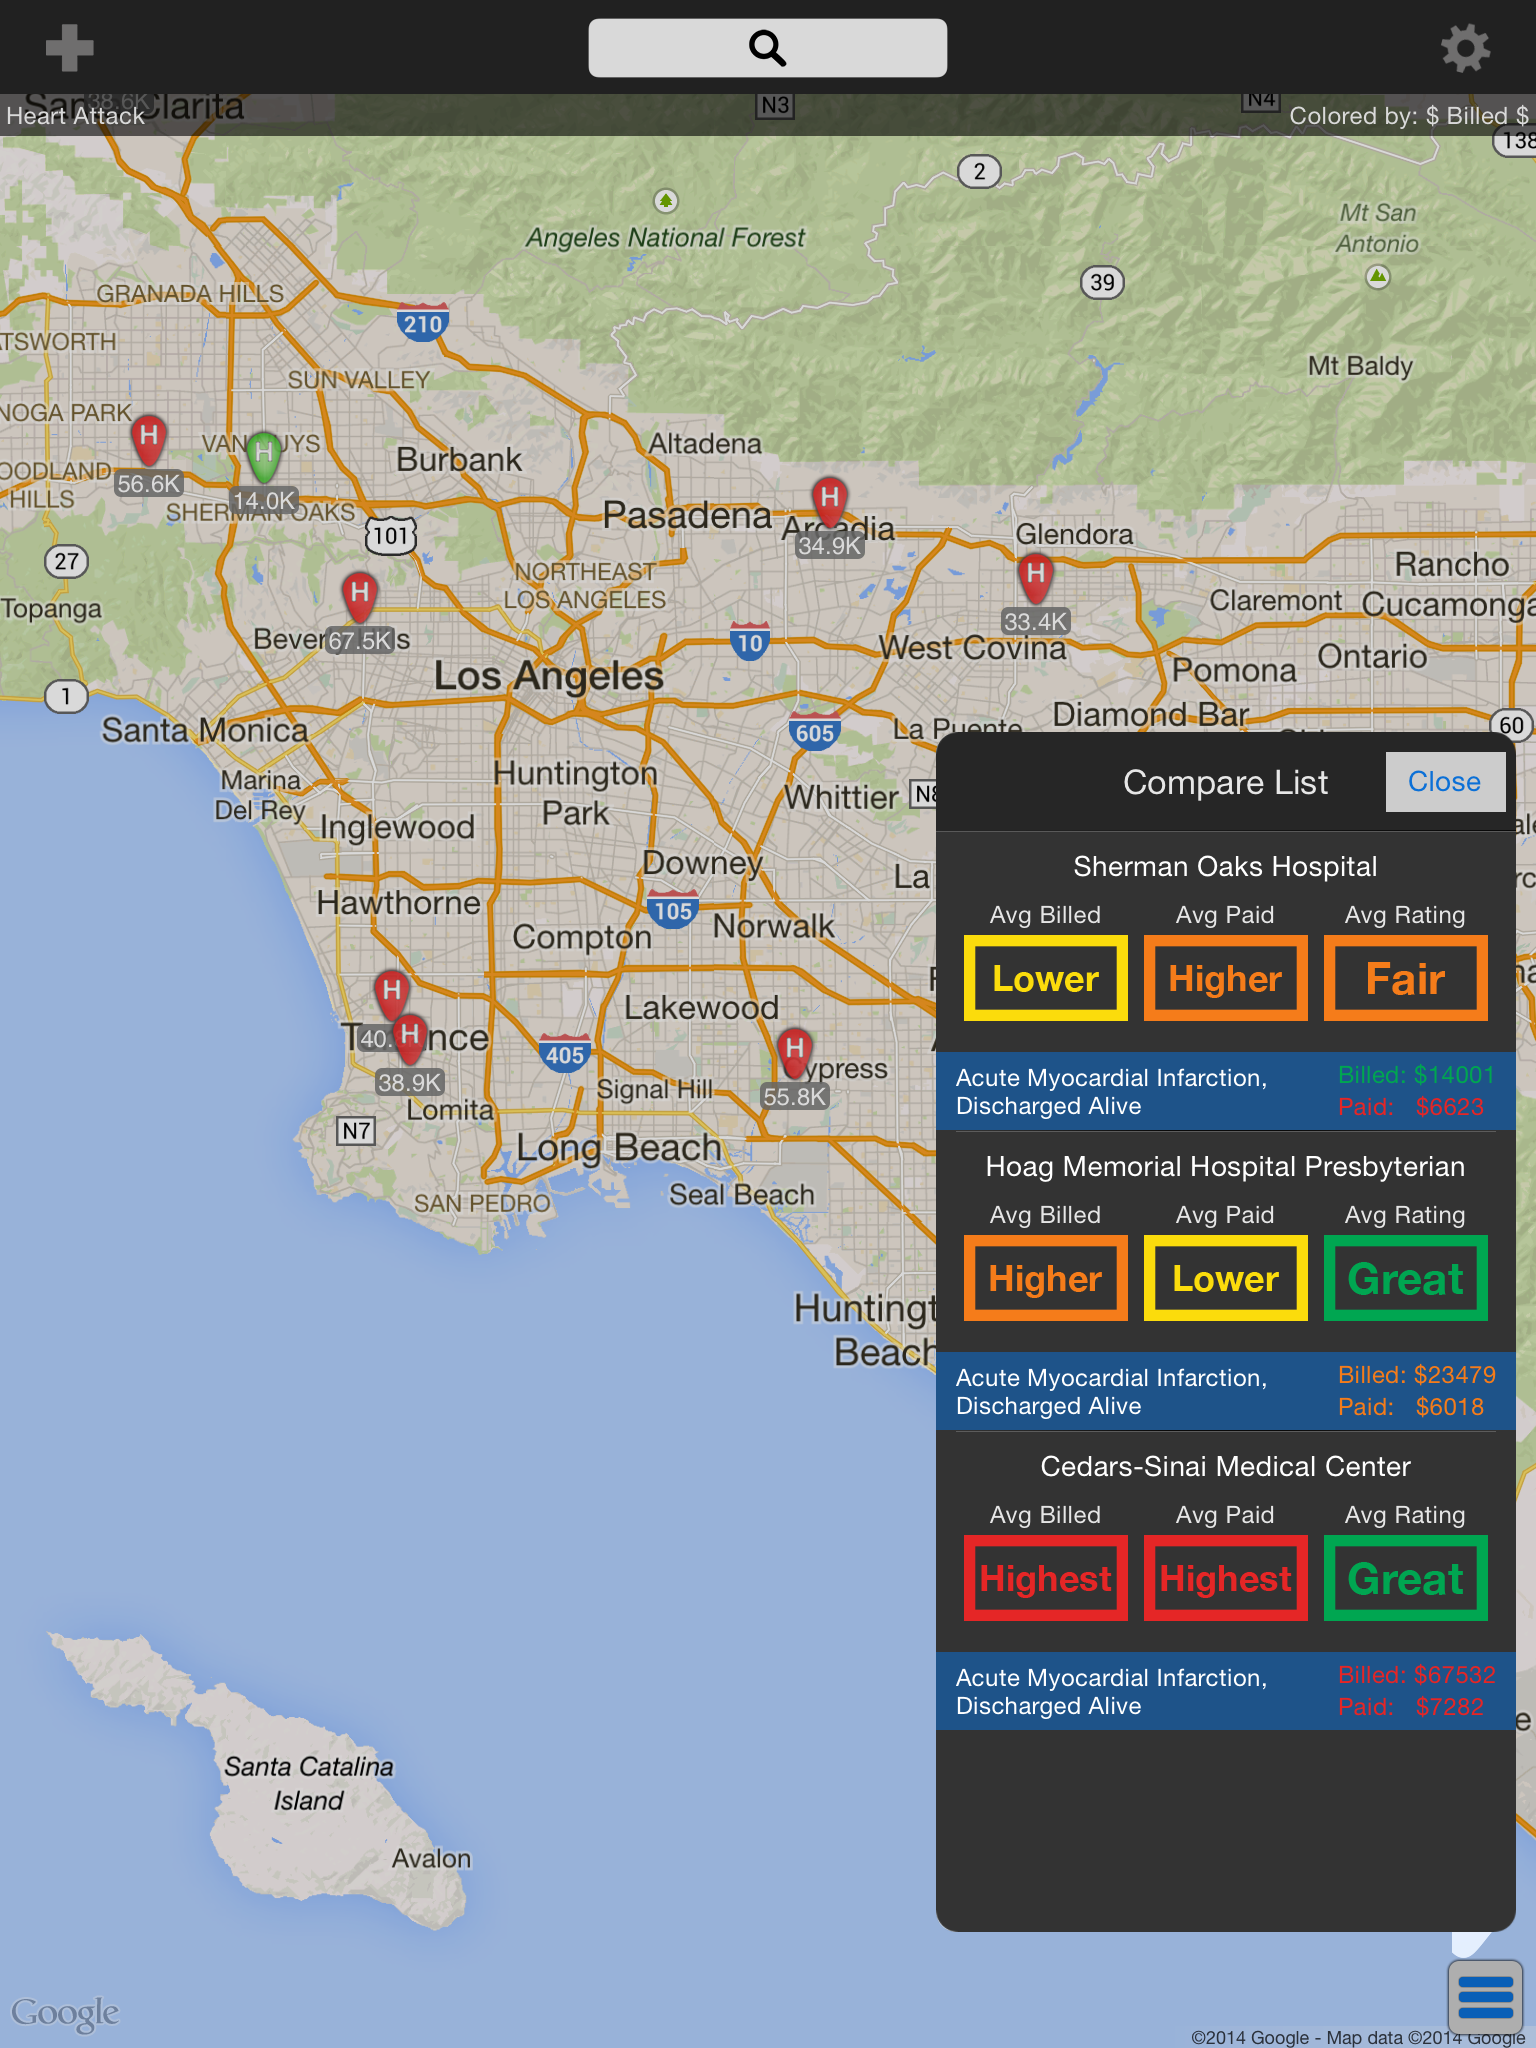Tap Cedars-Sinai Medical Center title
Image resolution: width=1536 pixels, height=2048 pixels.
click(x=1225, y=1467)
